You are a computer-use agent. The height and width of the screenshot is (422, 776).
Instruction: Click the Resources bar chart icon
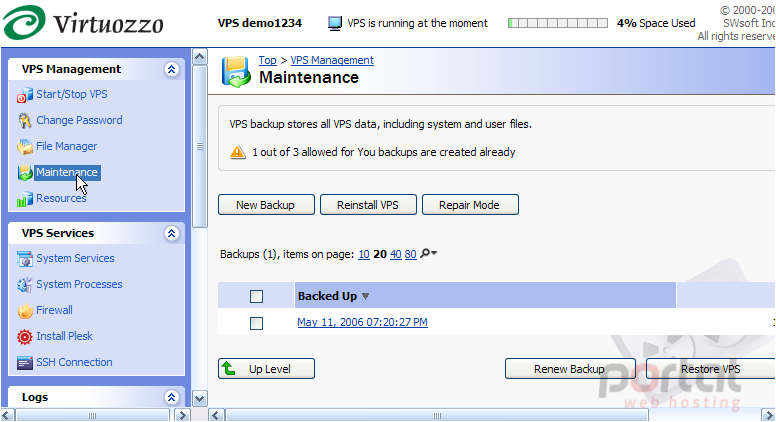point(25,199)
